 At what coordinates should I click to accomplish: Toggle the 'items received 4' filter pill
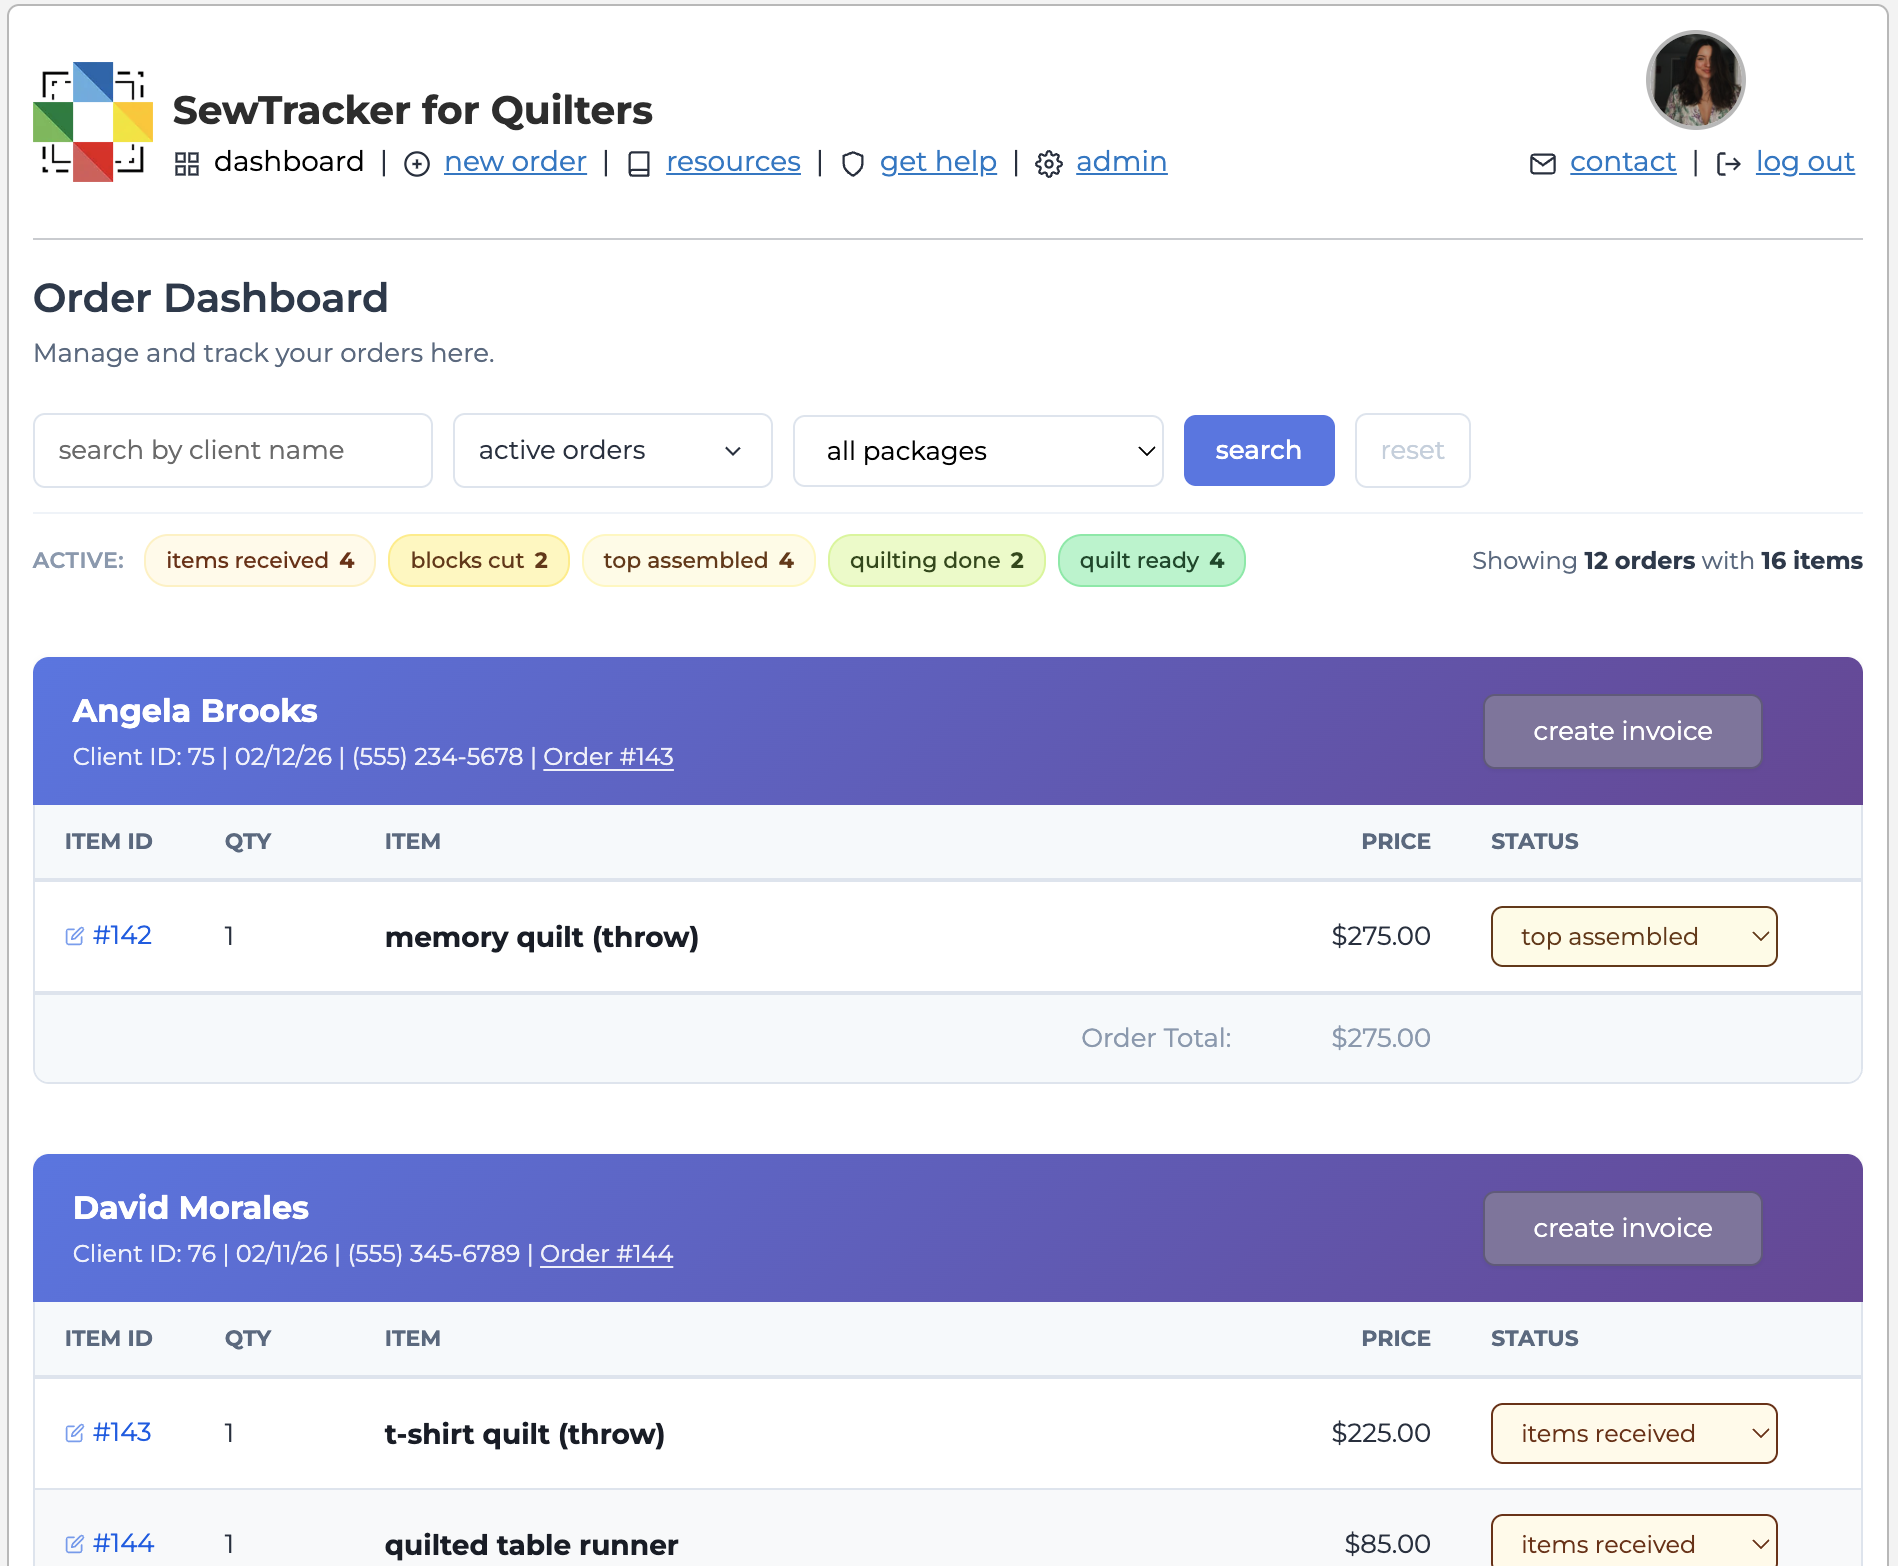click(x=259, y=560)
